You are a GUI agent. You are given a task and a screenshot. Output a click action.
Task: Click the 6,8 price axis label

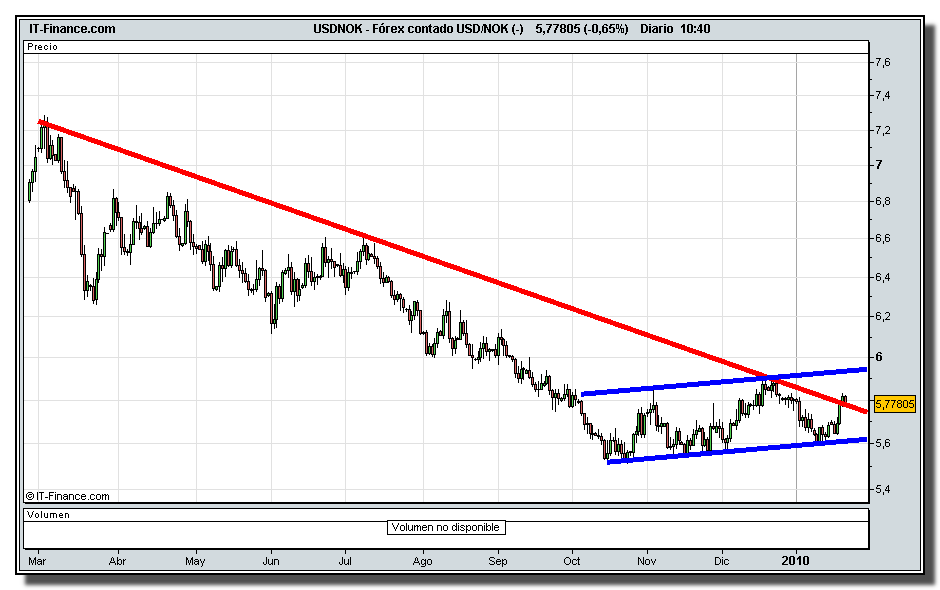tap(882, 201)
